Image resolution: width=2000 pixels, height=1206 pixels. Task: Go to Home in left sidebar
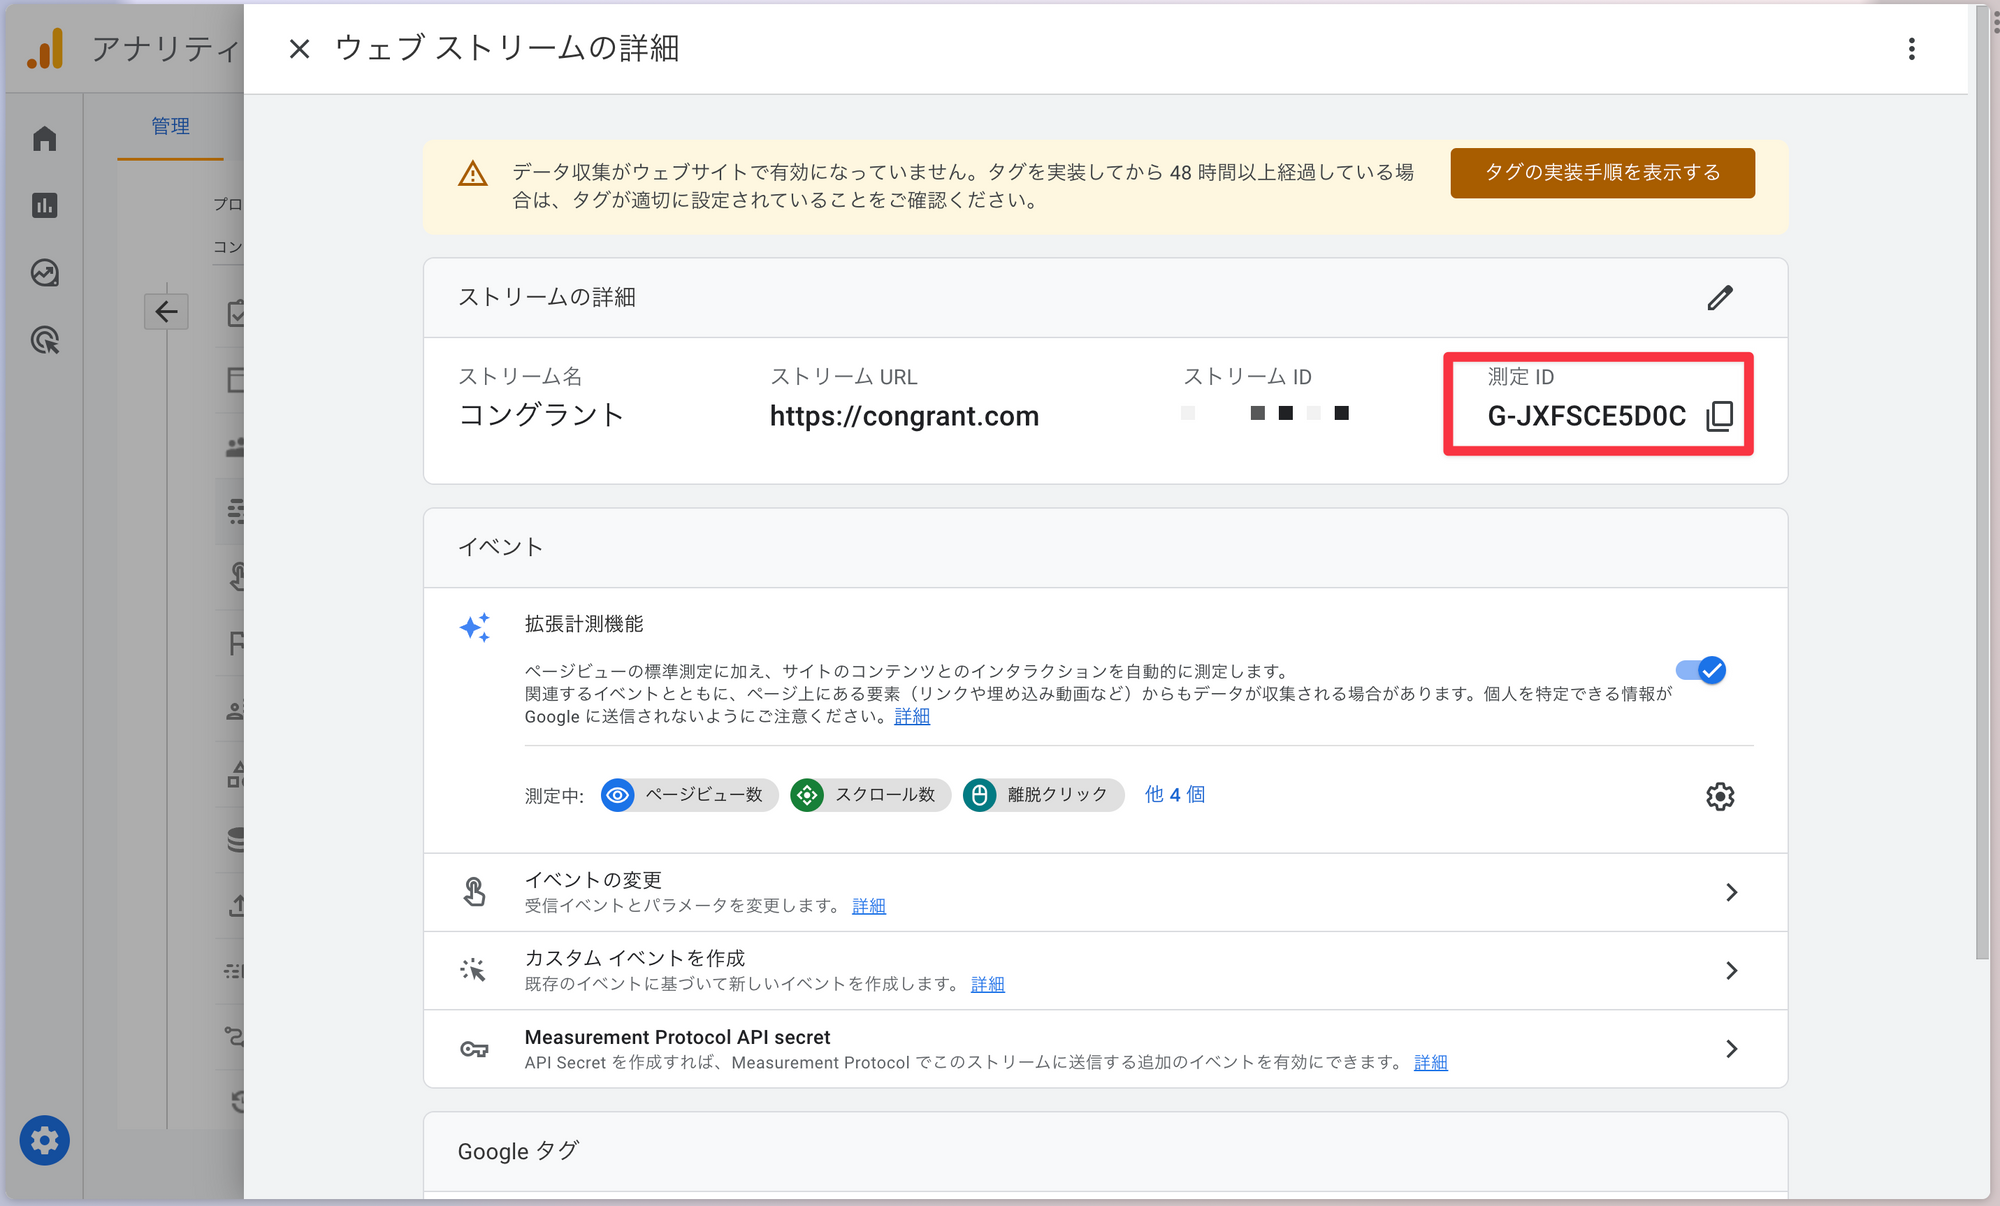[x=44, y=138]
